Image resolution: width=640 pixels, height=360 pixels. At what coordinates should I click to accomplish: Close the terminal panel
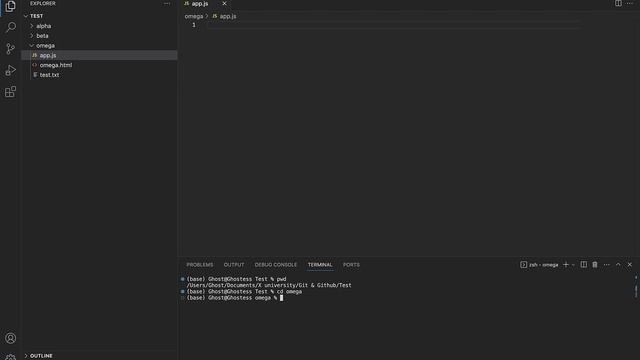(630, 265)
